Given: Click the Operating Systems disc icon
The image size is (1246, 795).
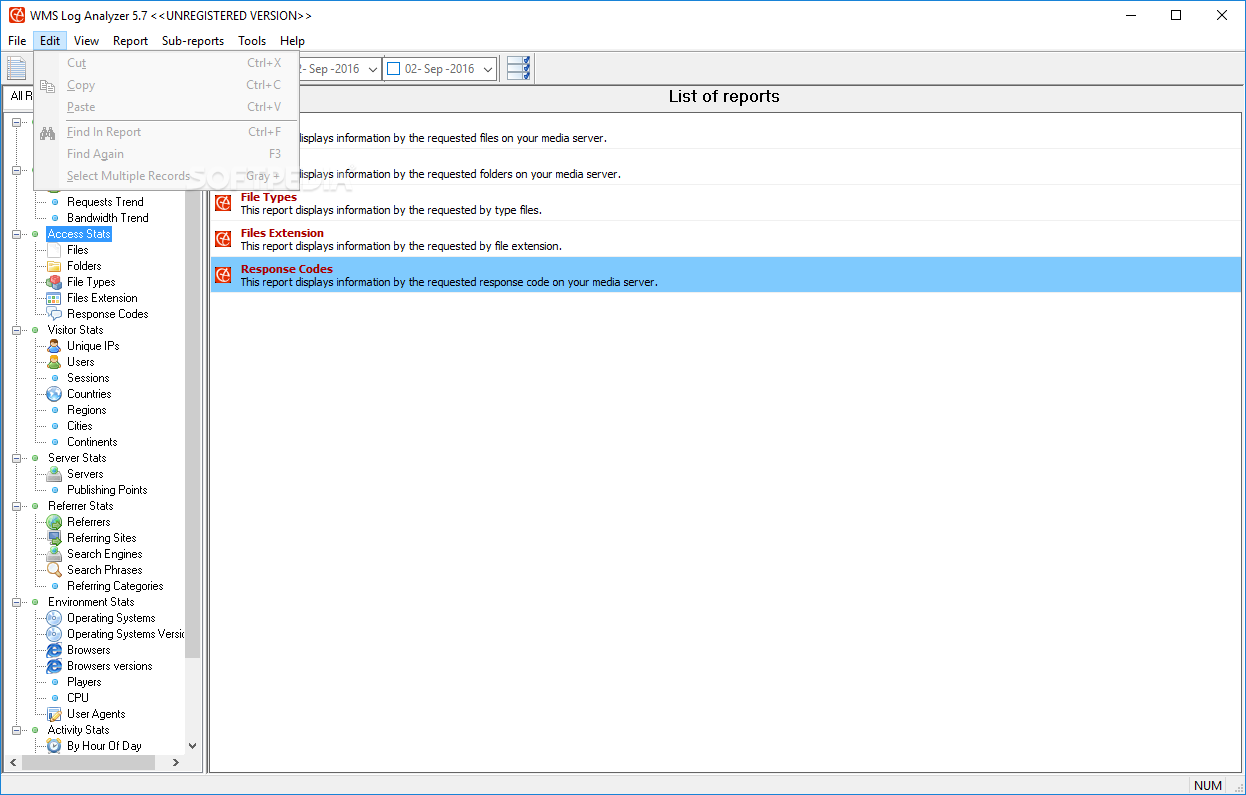Looking at the screenshot, I should [54, 618].
